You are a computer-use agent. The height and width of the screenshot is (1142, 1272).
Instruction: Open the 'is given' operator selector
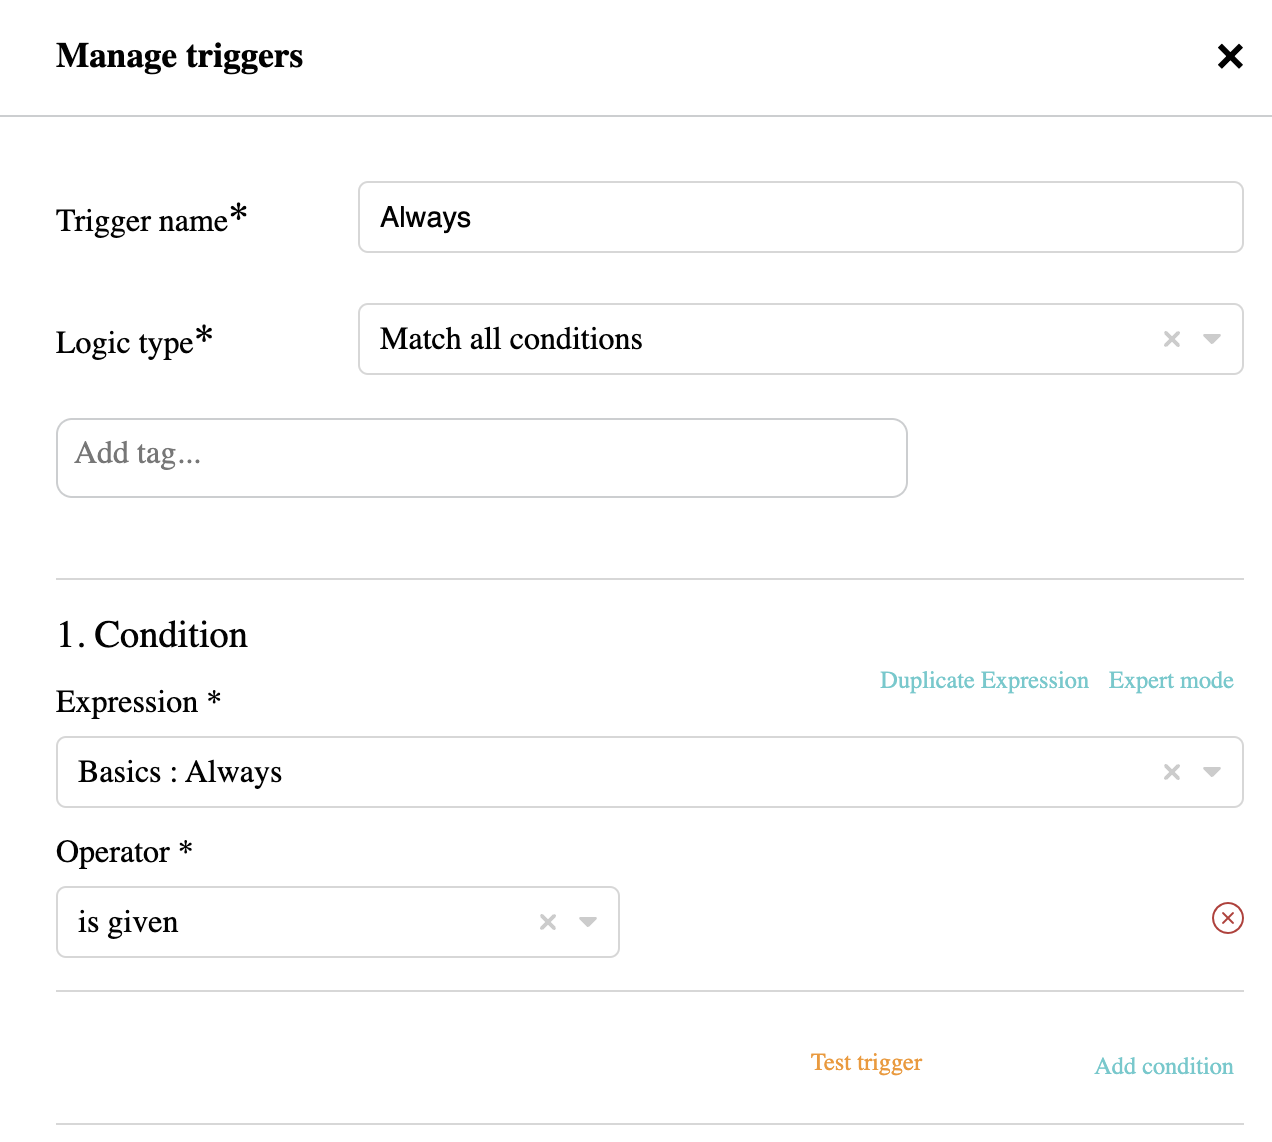tap(337, 922)
